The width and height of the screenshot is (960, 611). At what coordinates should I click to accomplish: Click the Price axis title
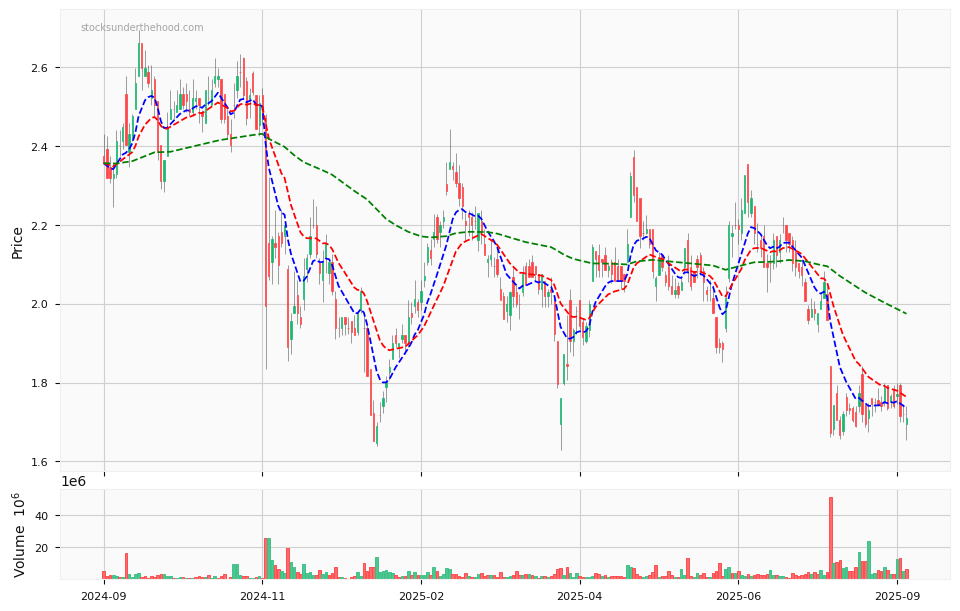[x=17, y=243]
